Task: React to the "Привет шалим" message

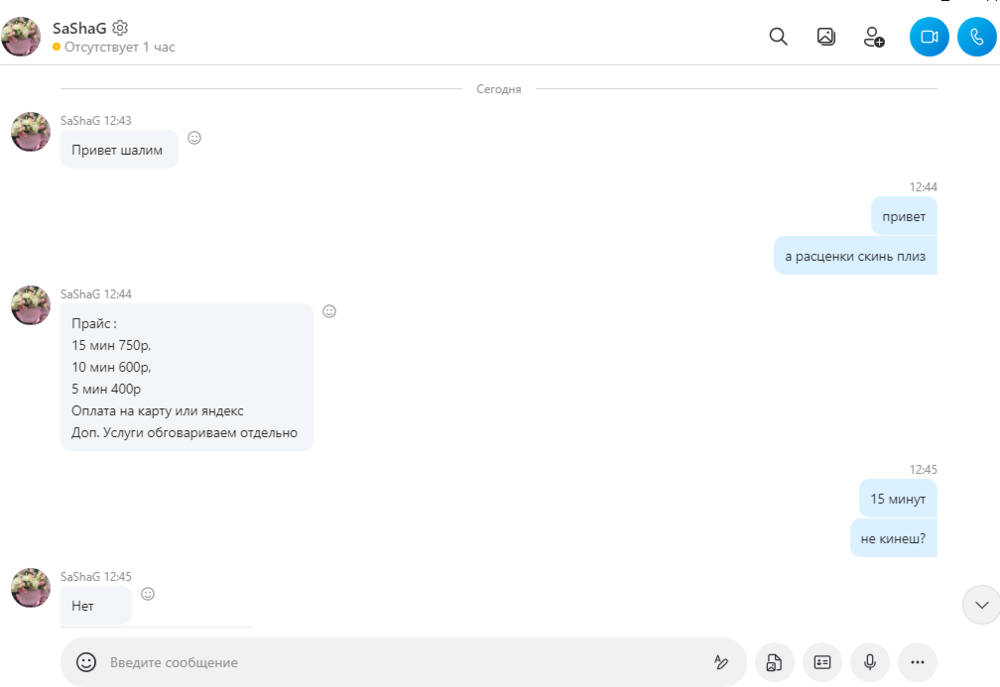Action: click(x=195, y=138)
